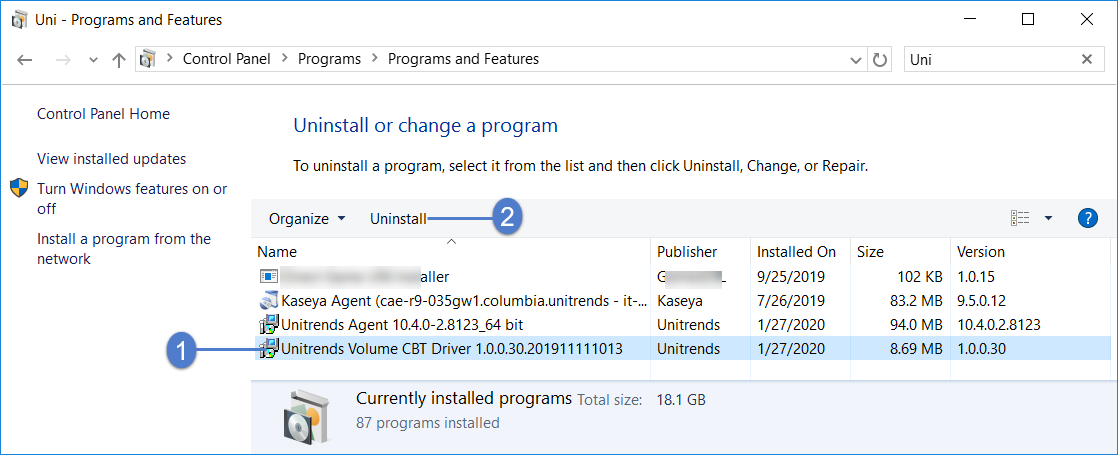The height and width of the screenshot is (455, 1118).
Task: Open Turn Windows features on or off
Action: pyautogui.click(x=132, y=199)
